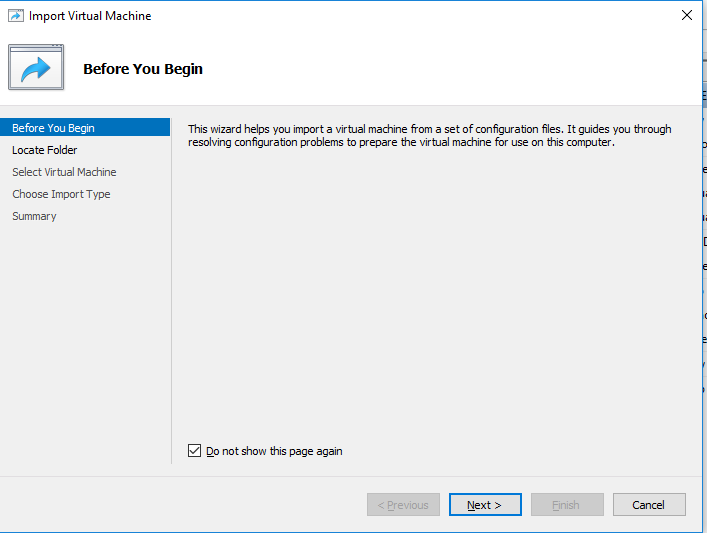This screenshot has height=533, width=707.
Task: Click the Finish button
Action: coord(567,505)
